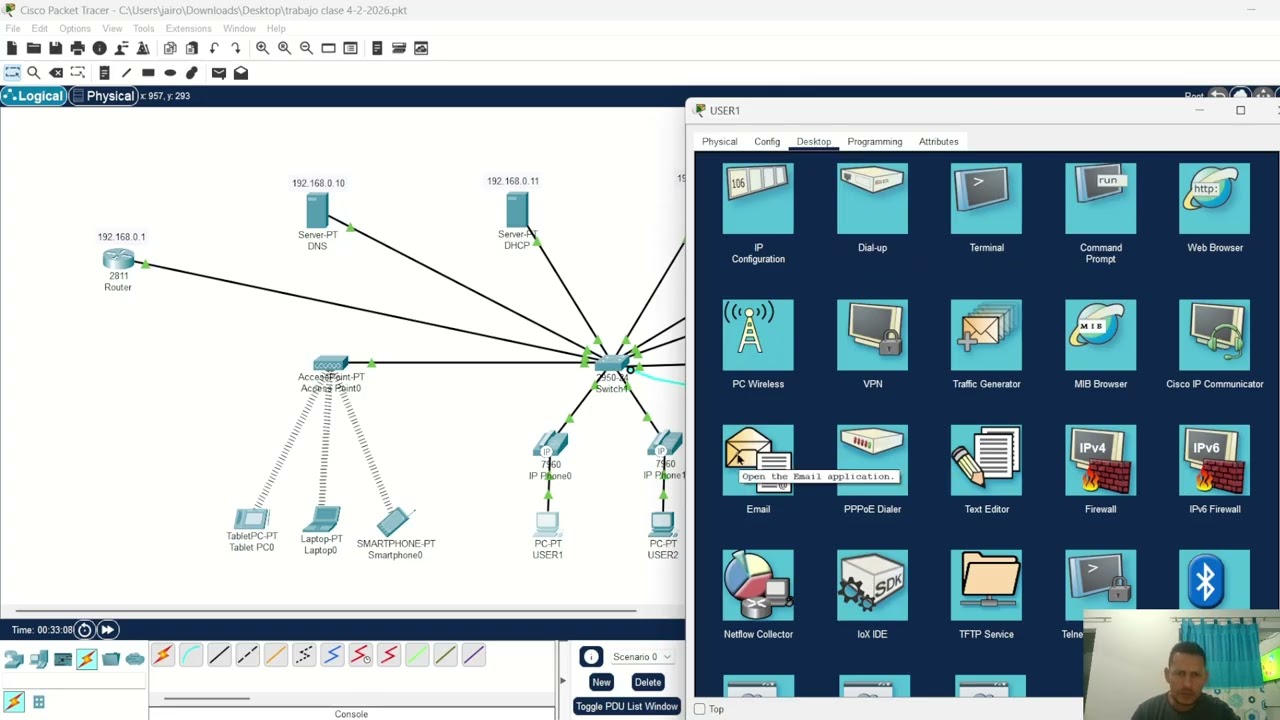
Task: Open Command Prompt on USER1
Action: click(1100, 200)
